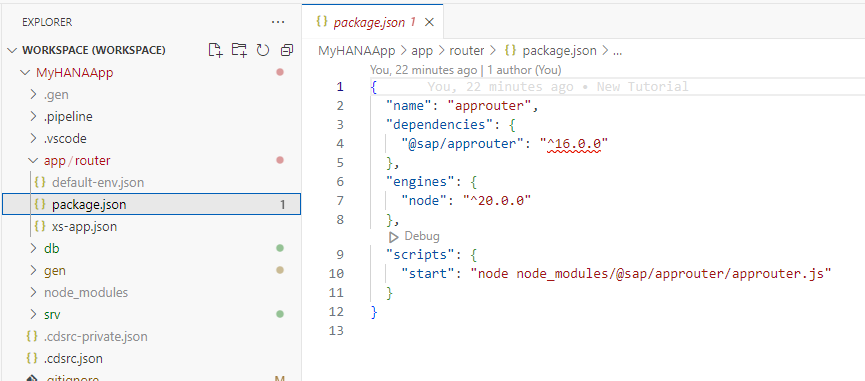Expand the node_modules folder
Viewport: 865px width, 381px height.
click(x=33, y=292)
